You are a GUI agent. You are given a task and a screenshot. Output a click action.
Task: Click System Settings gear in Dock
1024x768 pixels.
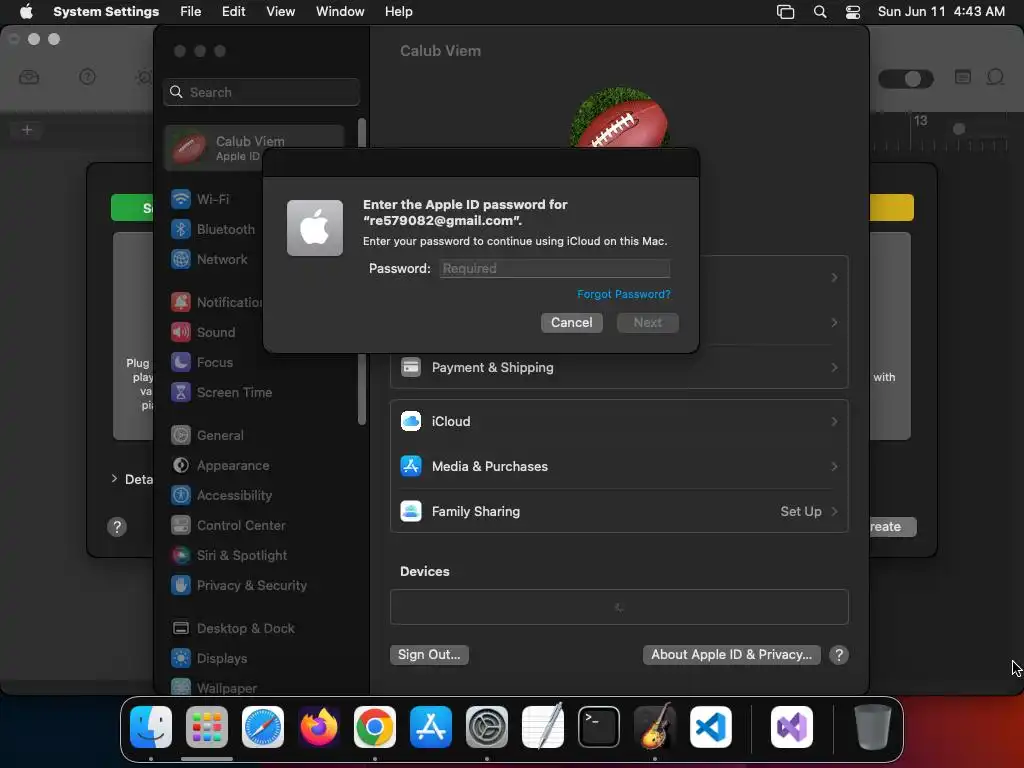click(487, 727)
